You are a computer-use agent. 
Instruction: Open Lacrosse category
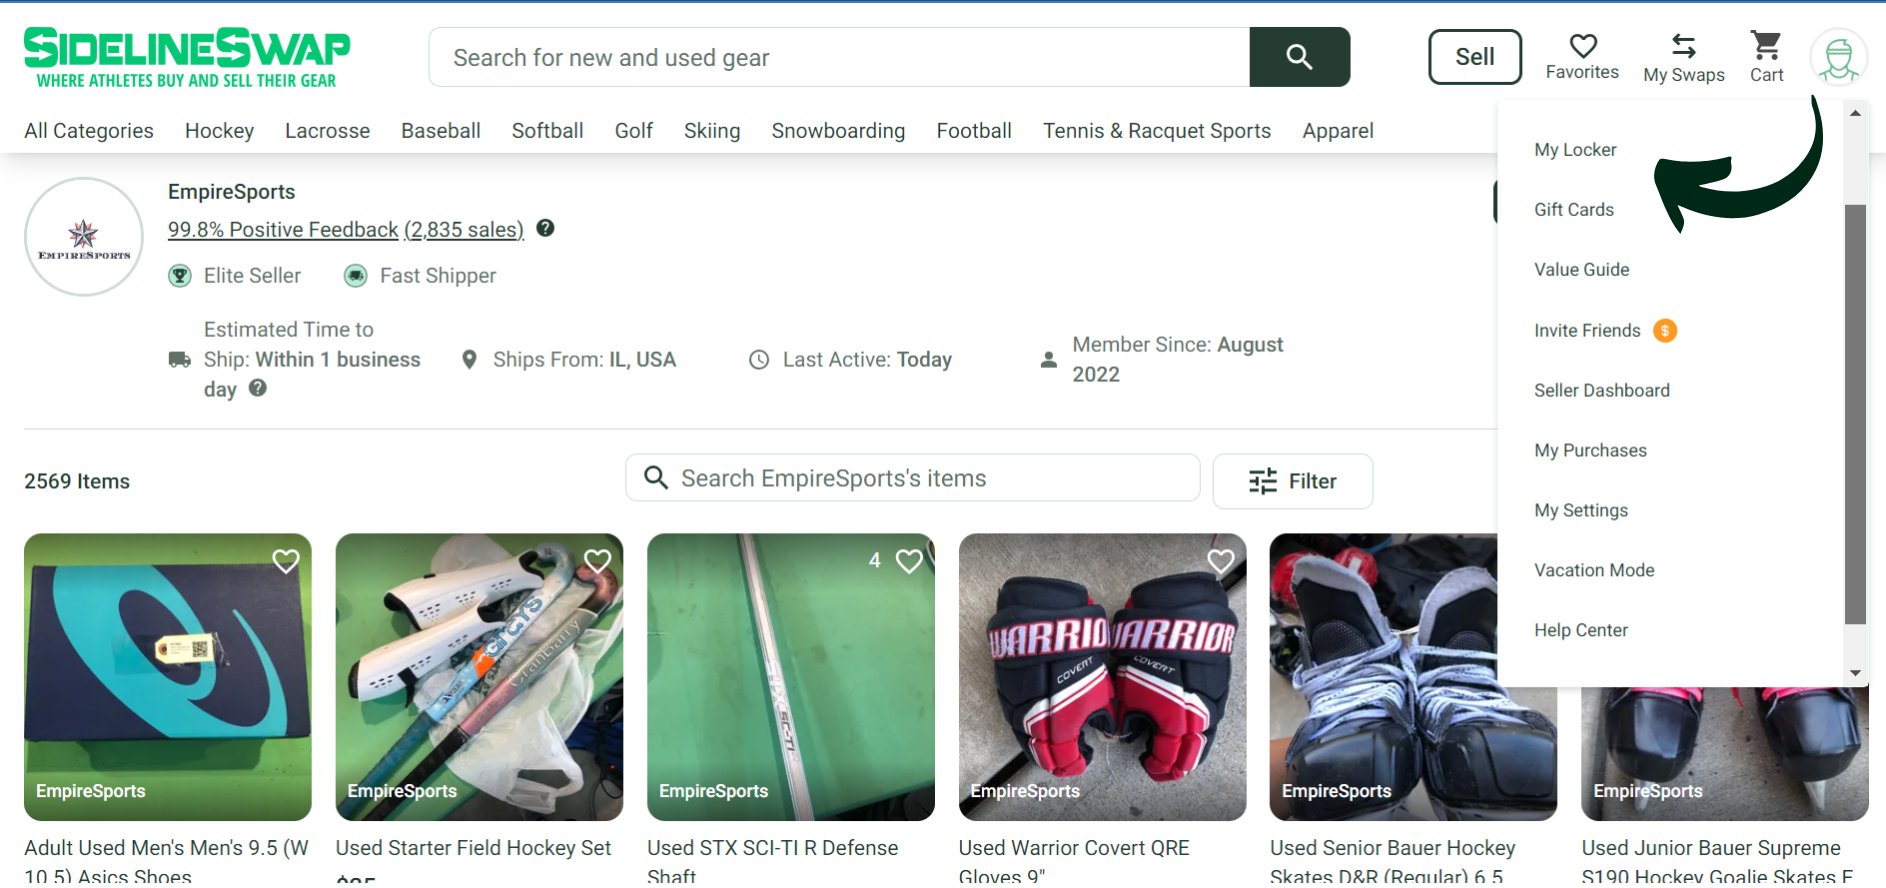tap(327, 131)
